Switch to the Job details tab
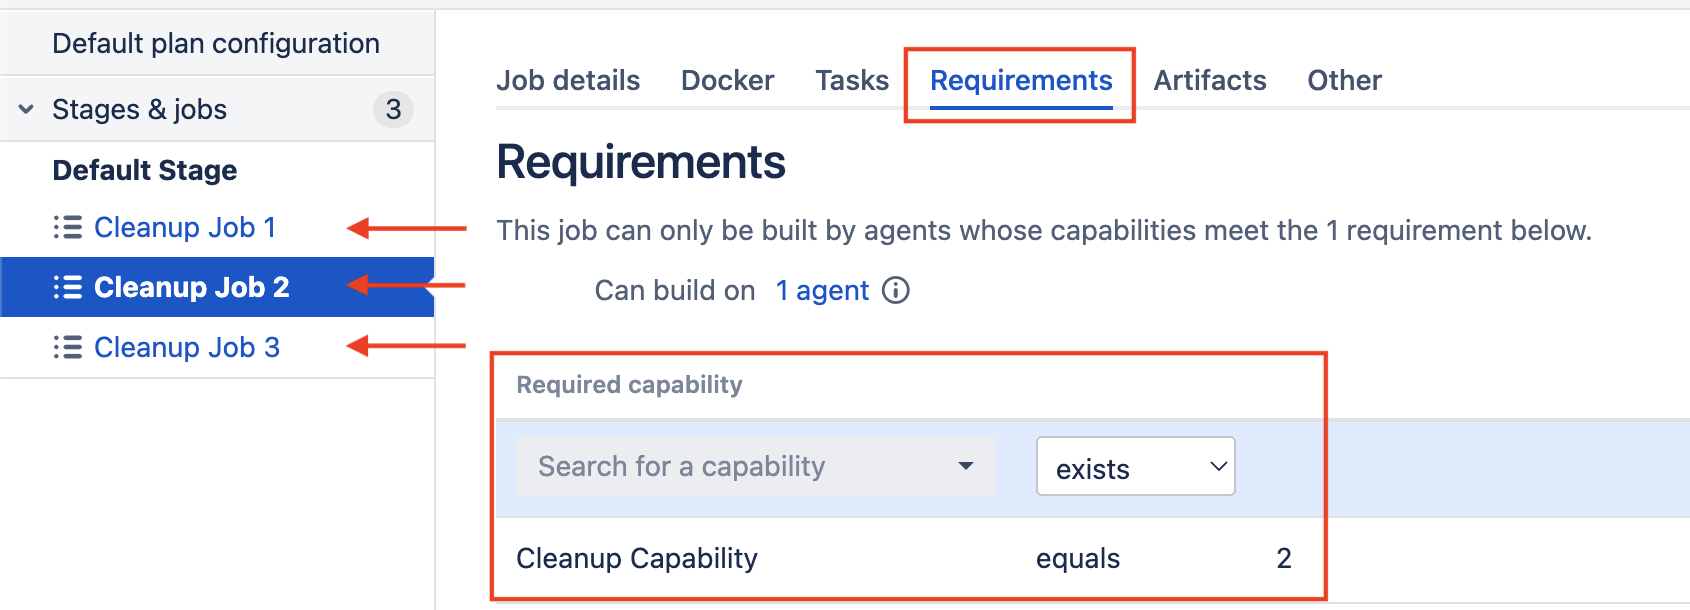This screenshot has height=610, width=1690. (x=568, y=81)
